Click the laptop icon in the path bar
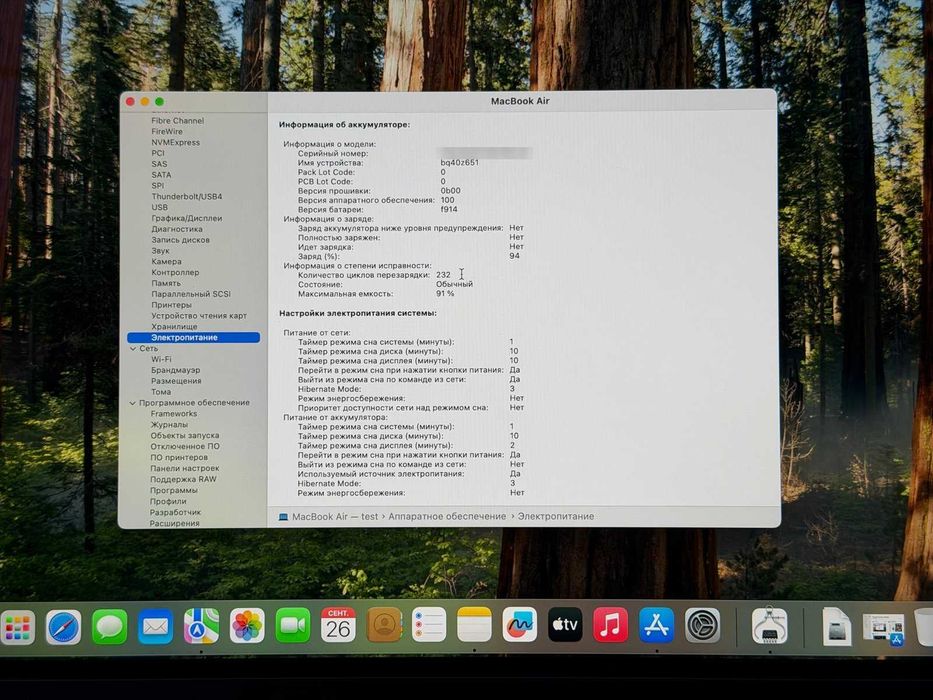The height and width of the screenshot is (700, 933). [283, 517]
